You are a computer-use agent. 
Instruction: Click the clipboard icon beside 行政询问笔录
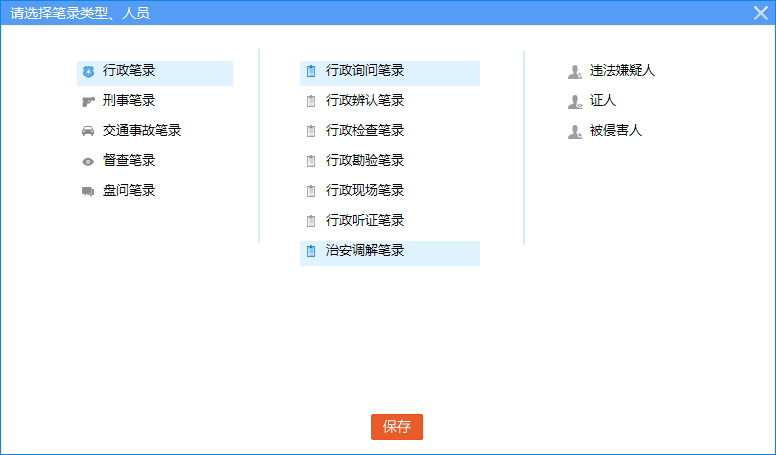[x=311, y=71]
